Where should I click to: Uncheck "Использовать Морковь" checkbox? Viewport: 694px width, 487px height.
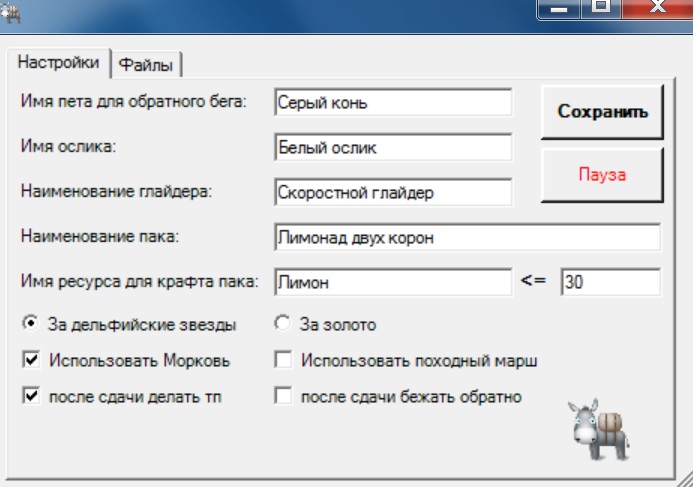pyautogui.click(x=31, y=360)
